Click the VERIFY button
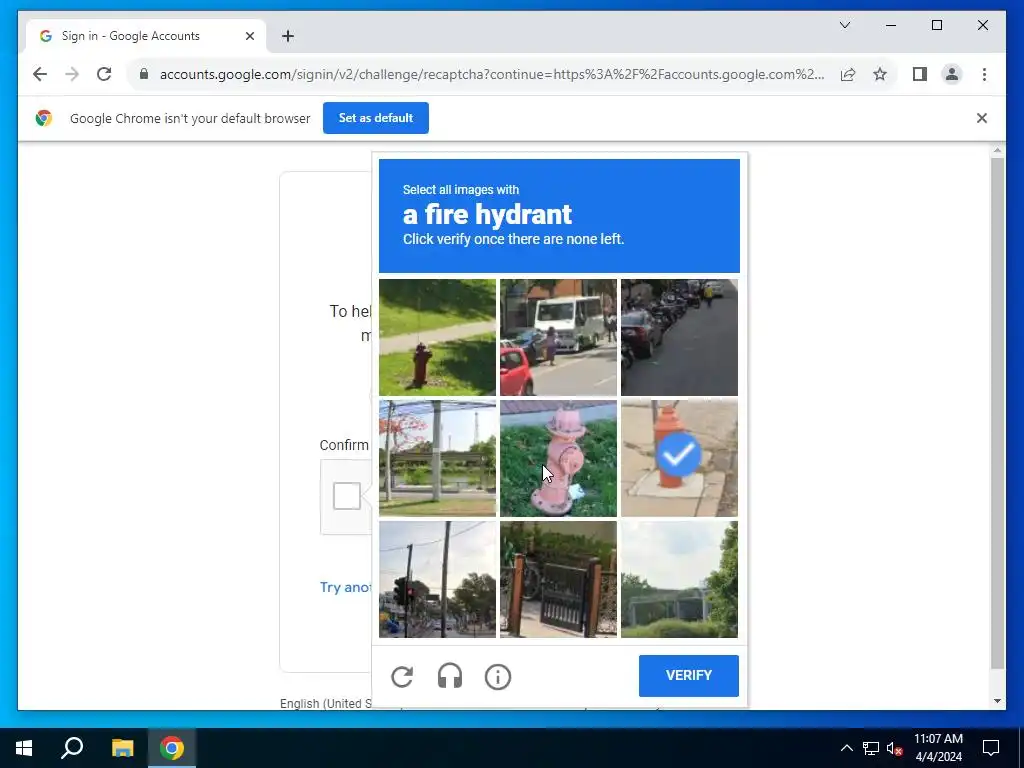 click(x=688, y=675)
